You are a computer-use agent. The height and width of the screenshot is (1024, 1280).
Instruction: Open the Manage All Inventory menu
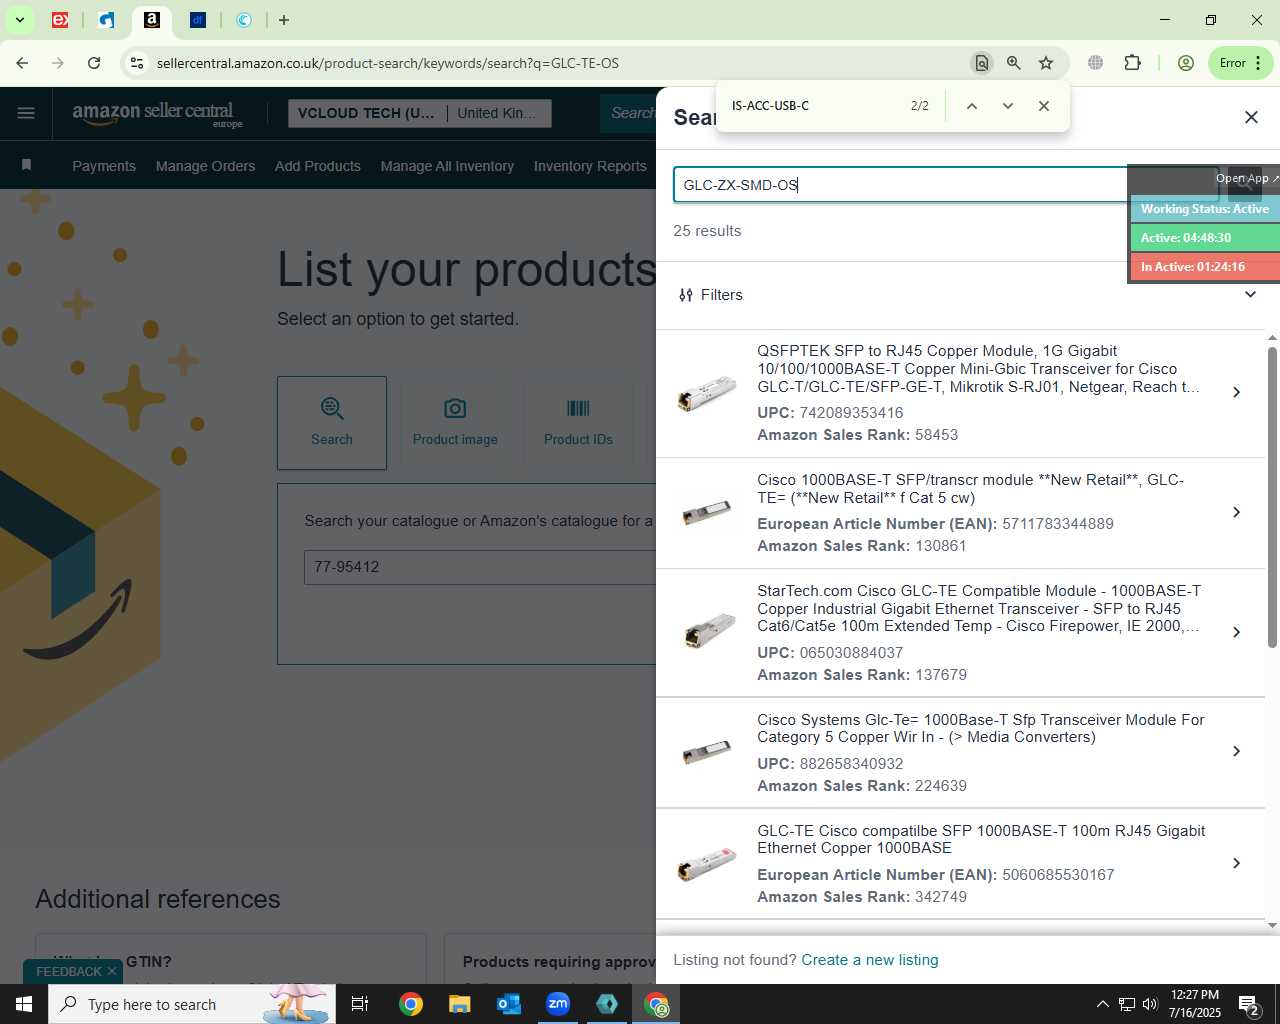pos(447,166)
